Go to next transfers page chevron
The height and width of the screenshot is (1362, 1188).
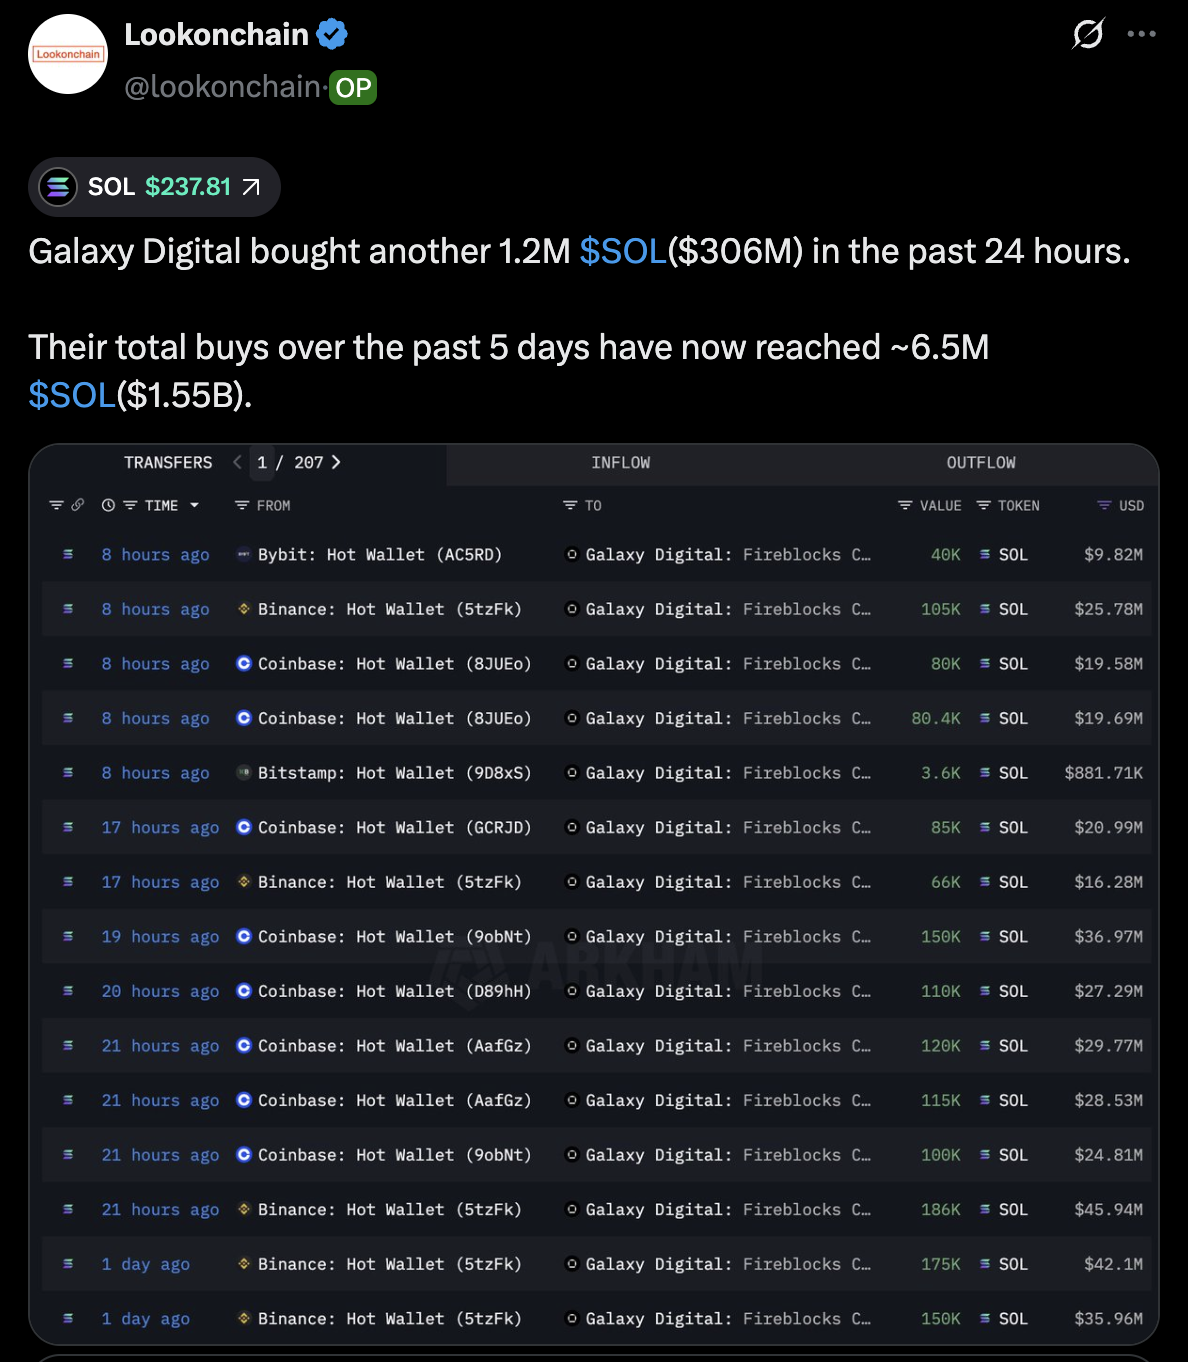tap(336, 462)
